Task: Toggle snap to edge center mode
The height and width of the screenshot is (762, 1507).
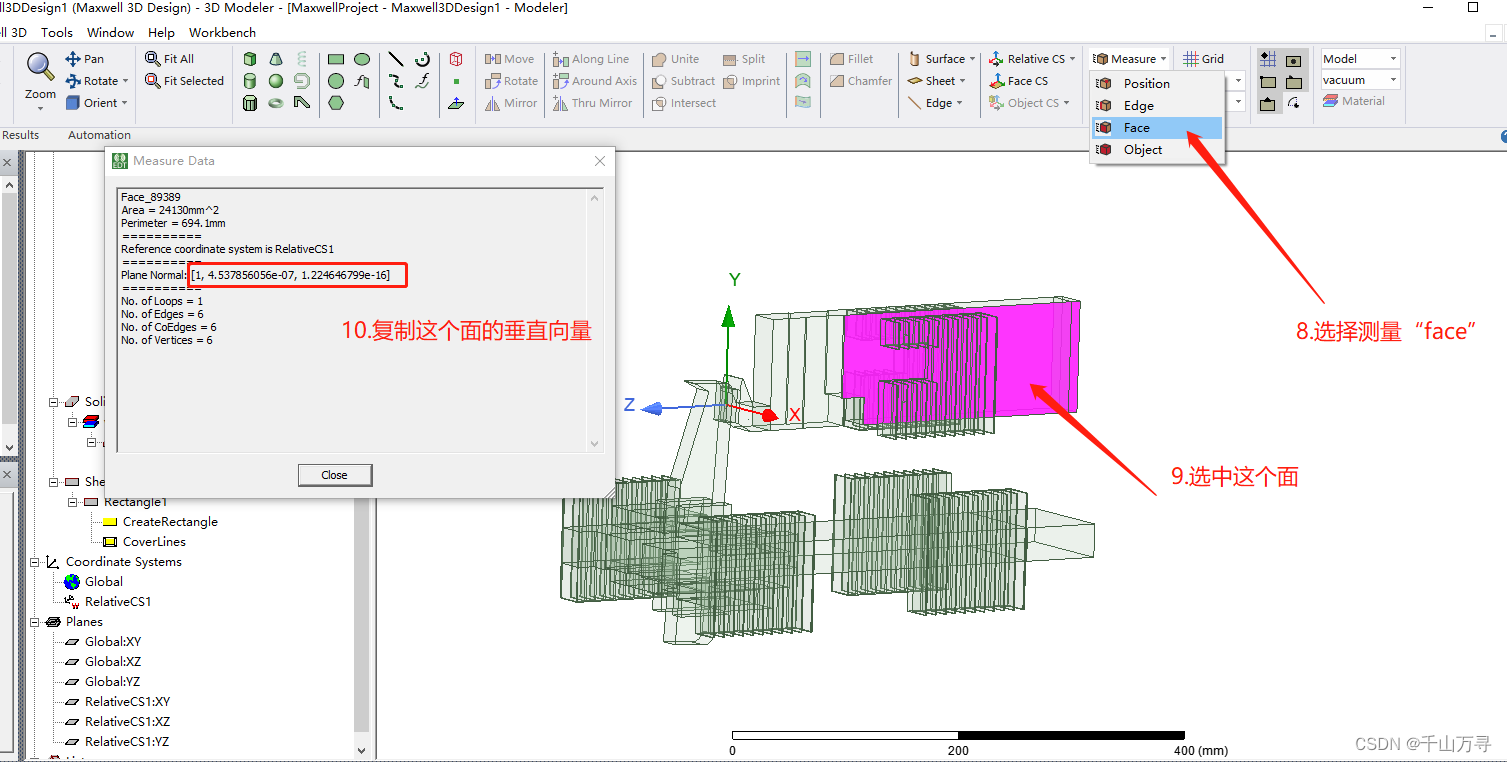Action: tap(1294, 82)
